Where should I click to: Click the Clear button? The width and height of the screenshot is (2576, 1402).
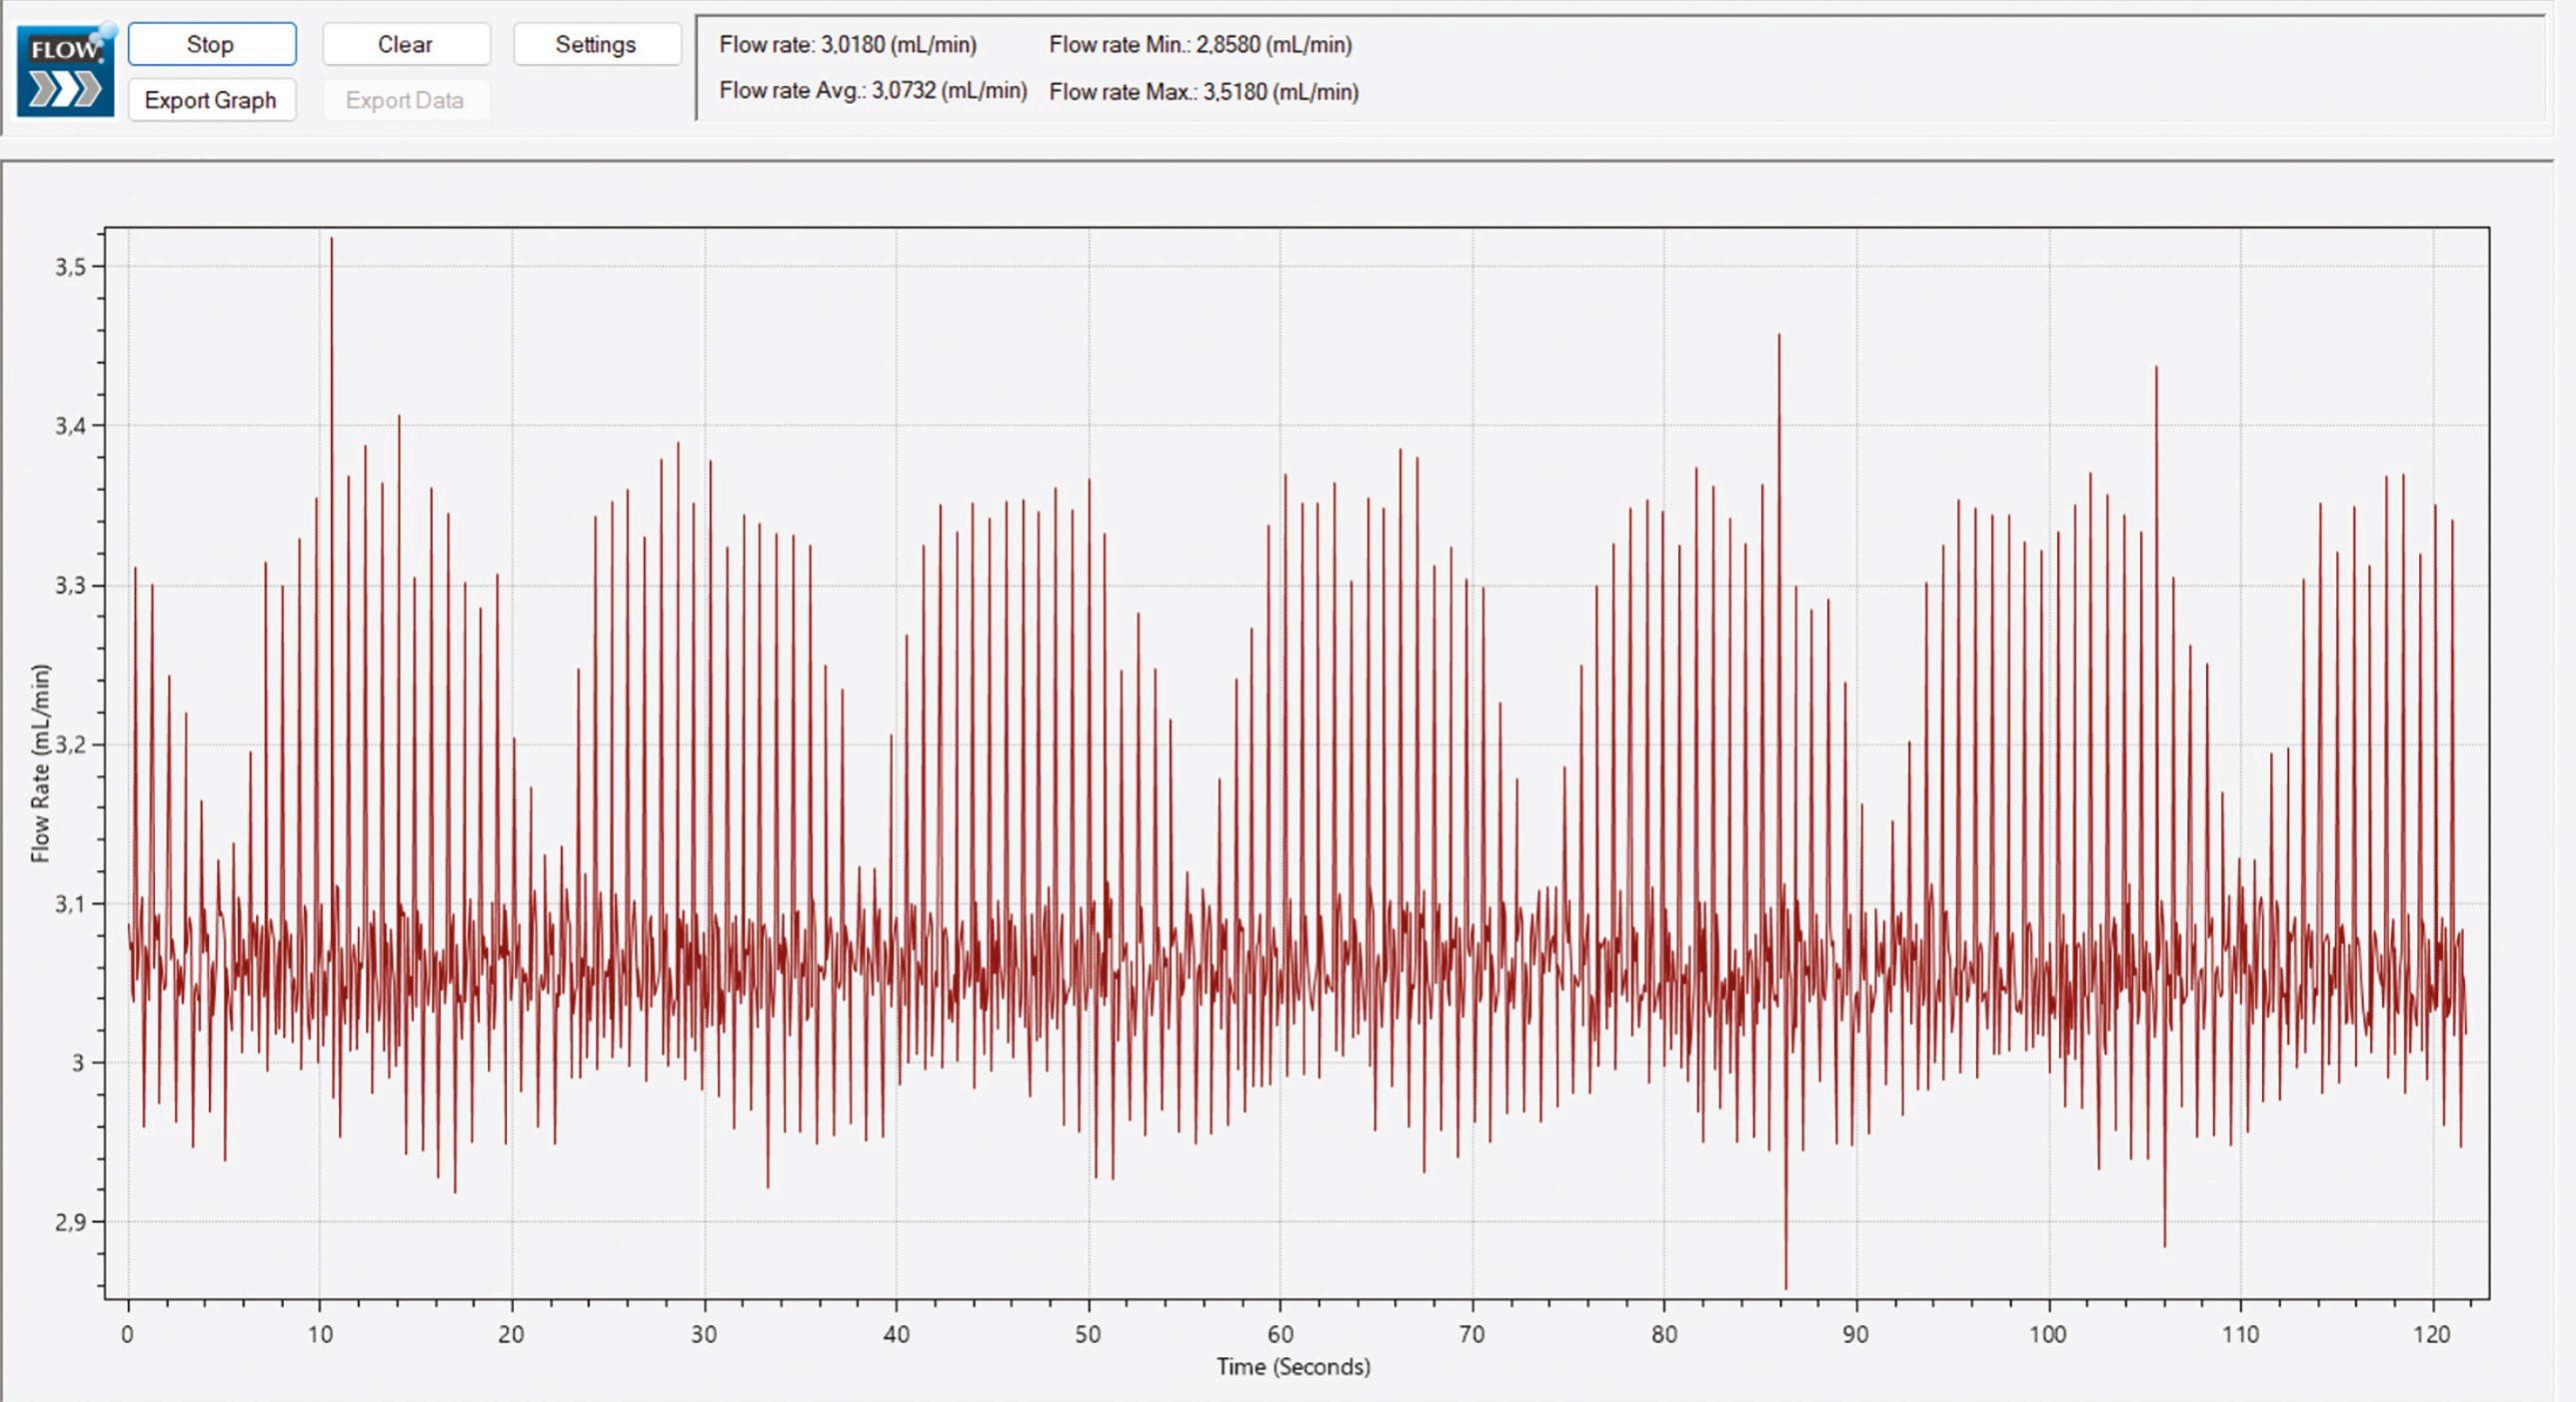[405, 45]
